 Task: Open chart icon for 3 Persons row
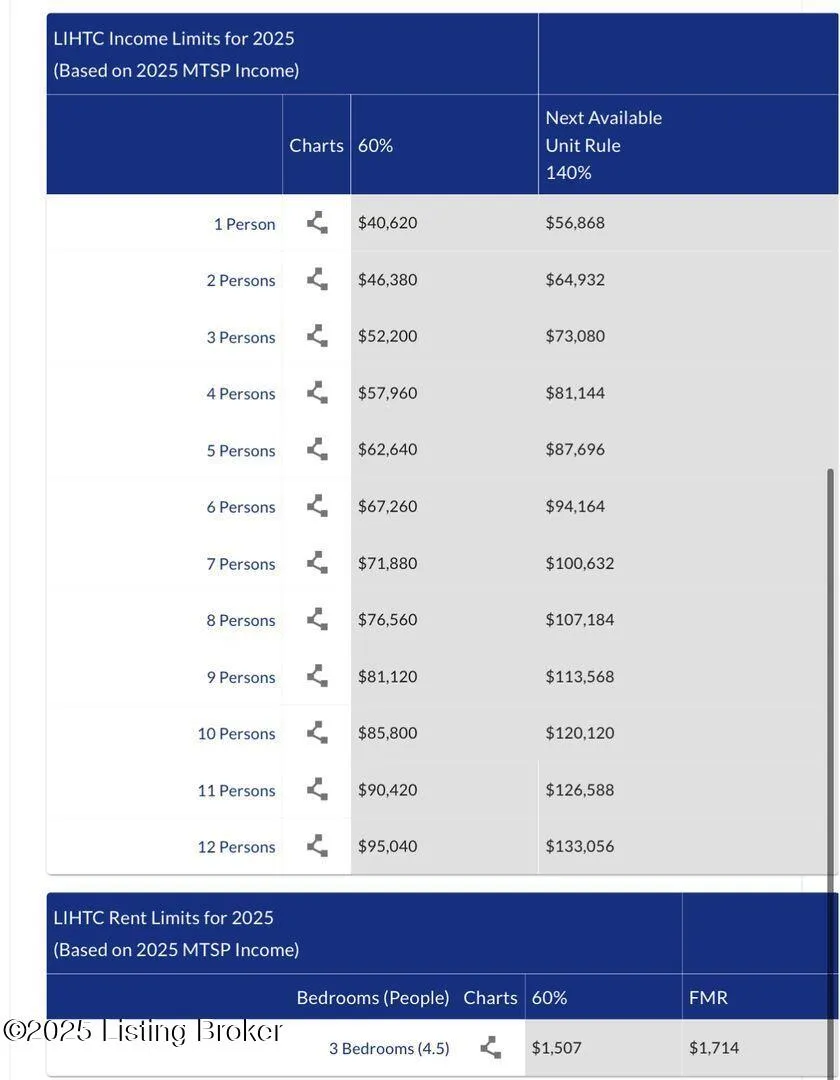click(x=317, y=336)
